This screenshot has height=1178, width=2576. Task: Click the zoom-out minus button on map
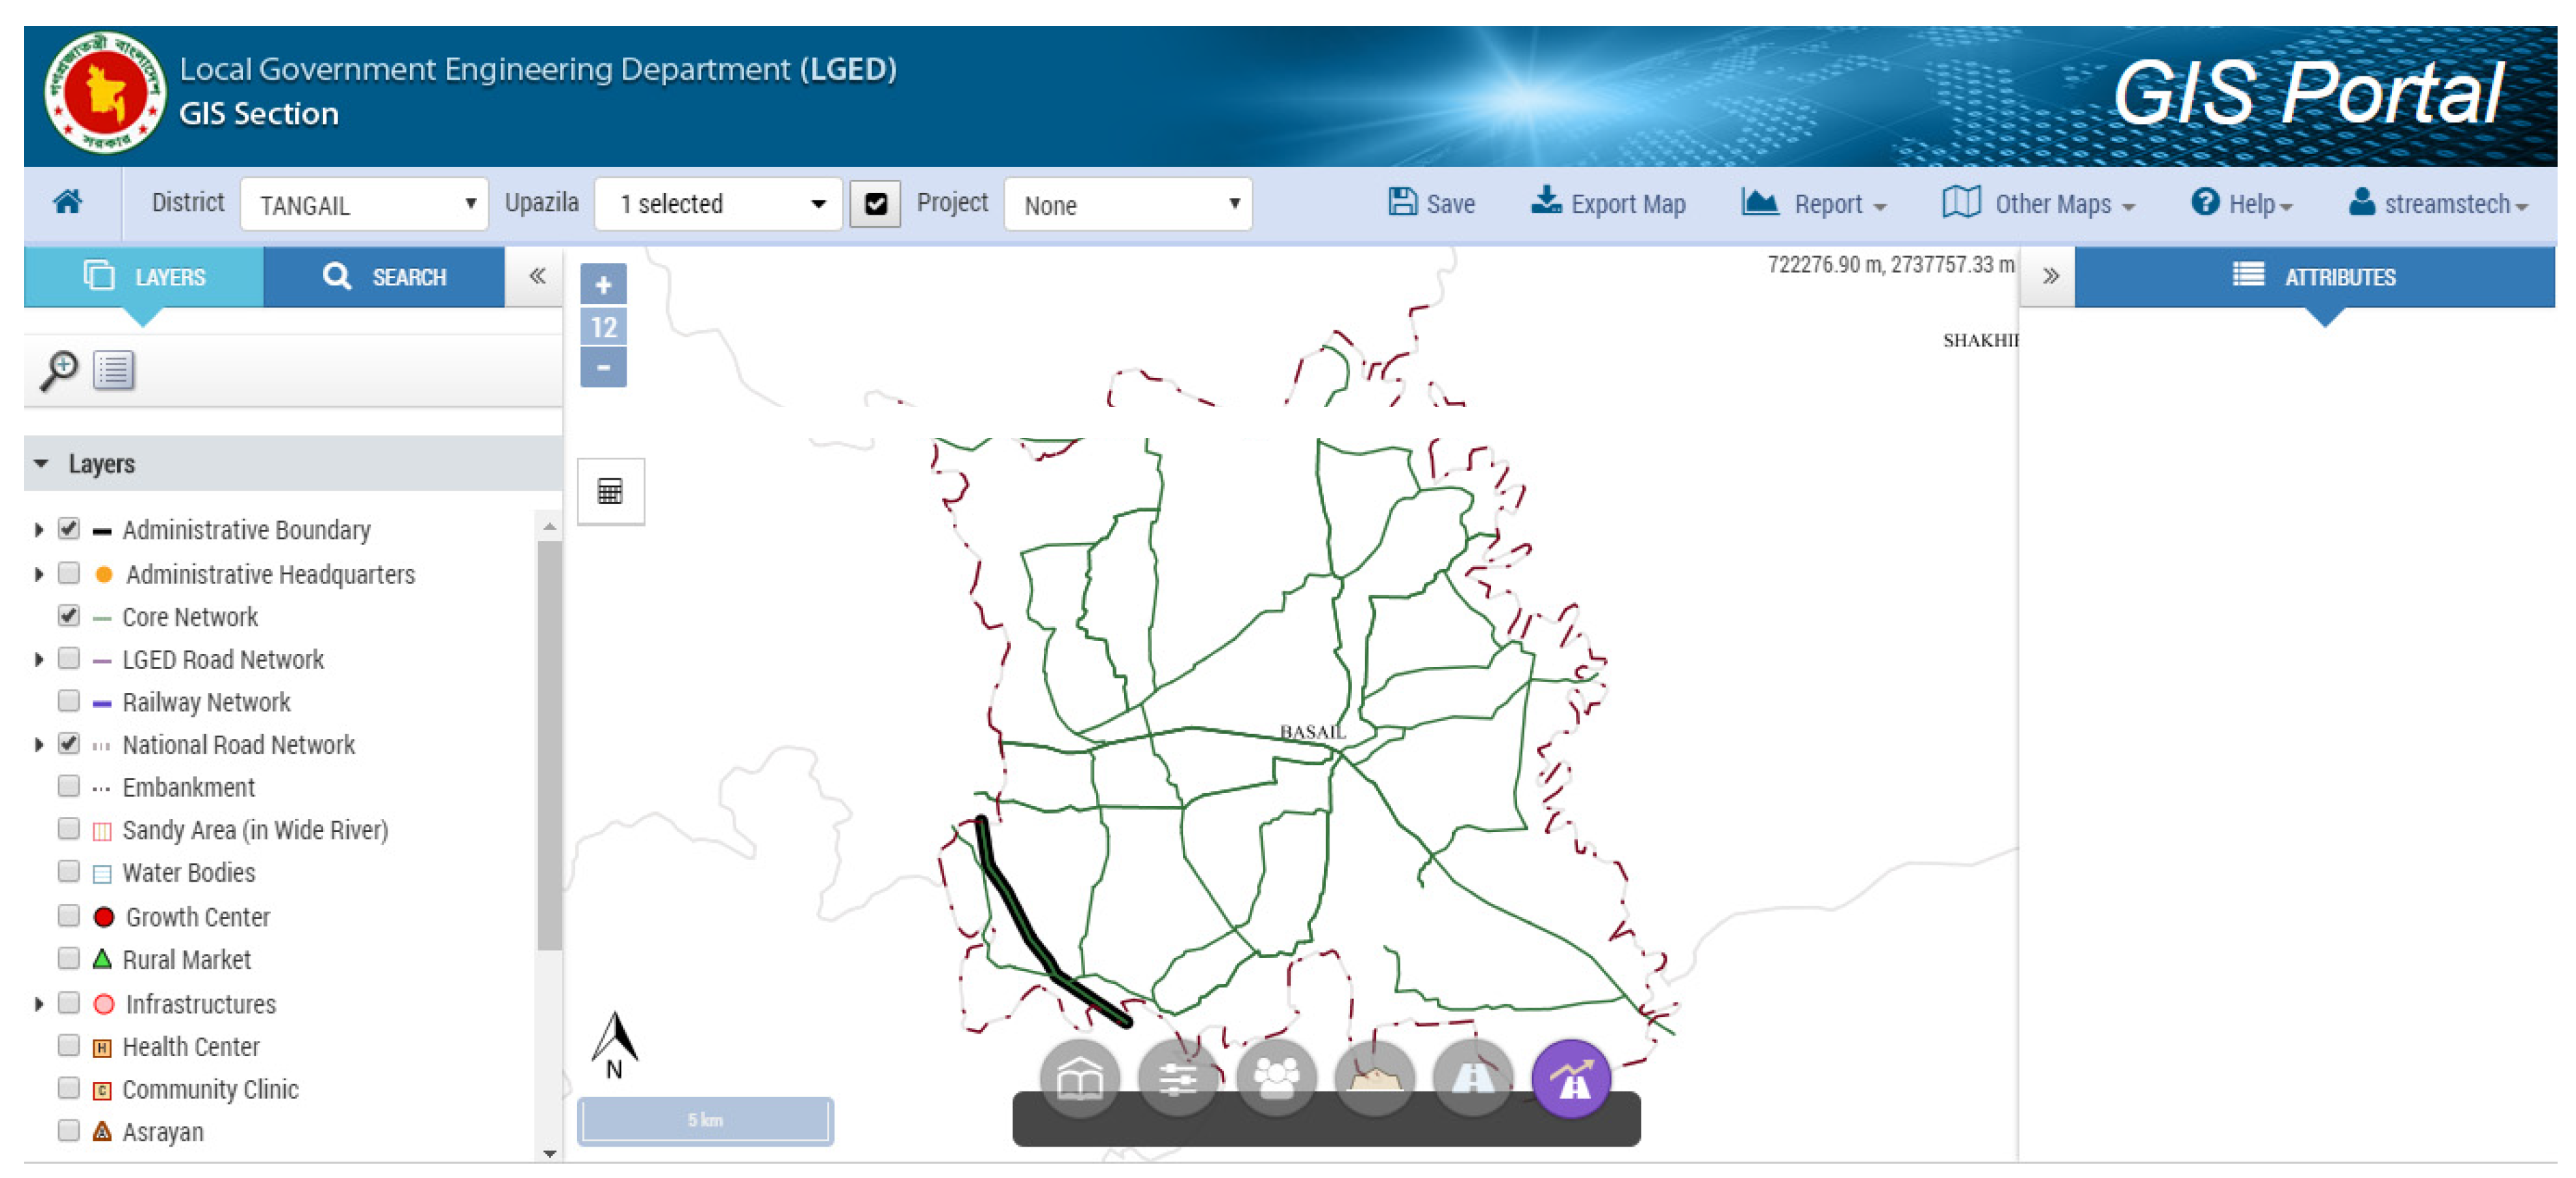603,367
